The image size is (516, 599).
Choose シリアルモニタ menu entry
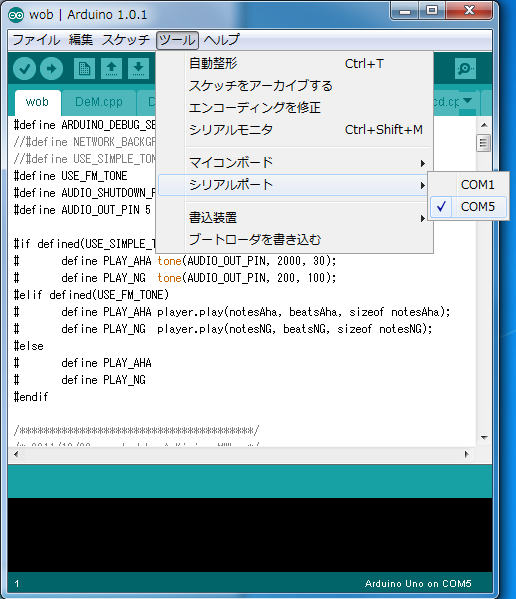click(293, 130)
